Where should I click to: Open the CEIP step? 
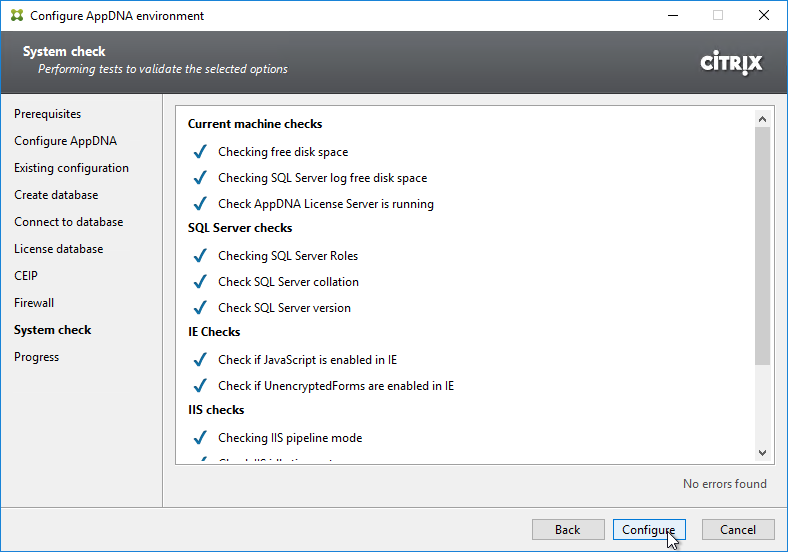coord(26,276)
